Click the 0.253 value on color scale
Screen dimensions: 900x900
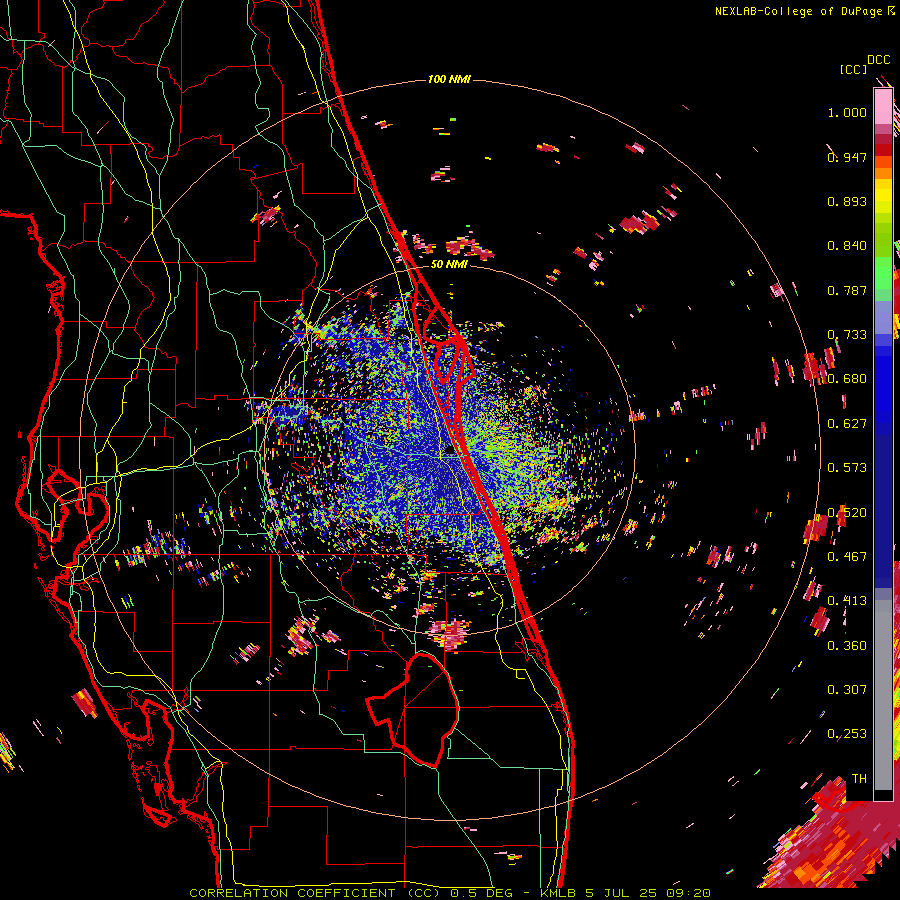click(x=847, y=734)
